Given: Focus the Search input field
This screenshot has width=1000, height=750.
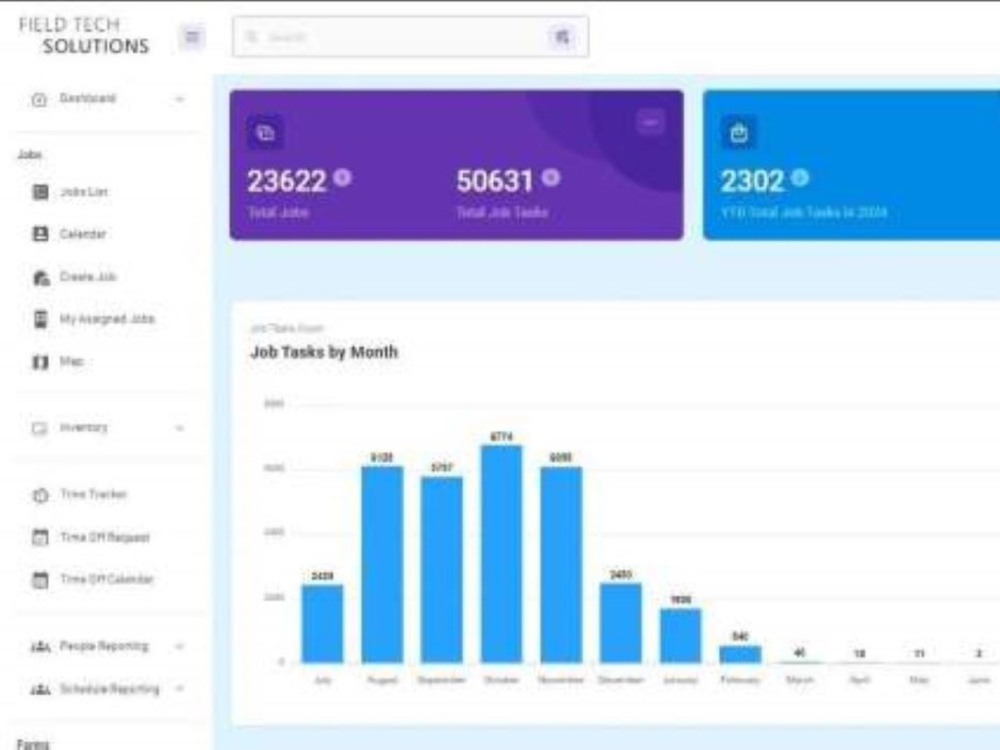Looking at the screenshot, I should [411, 37].
